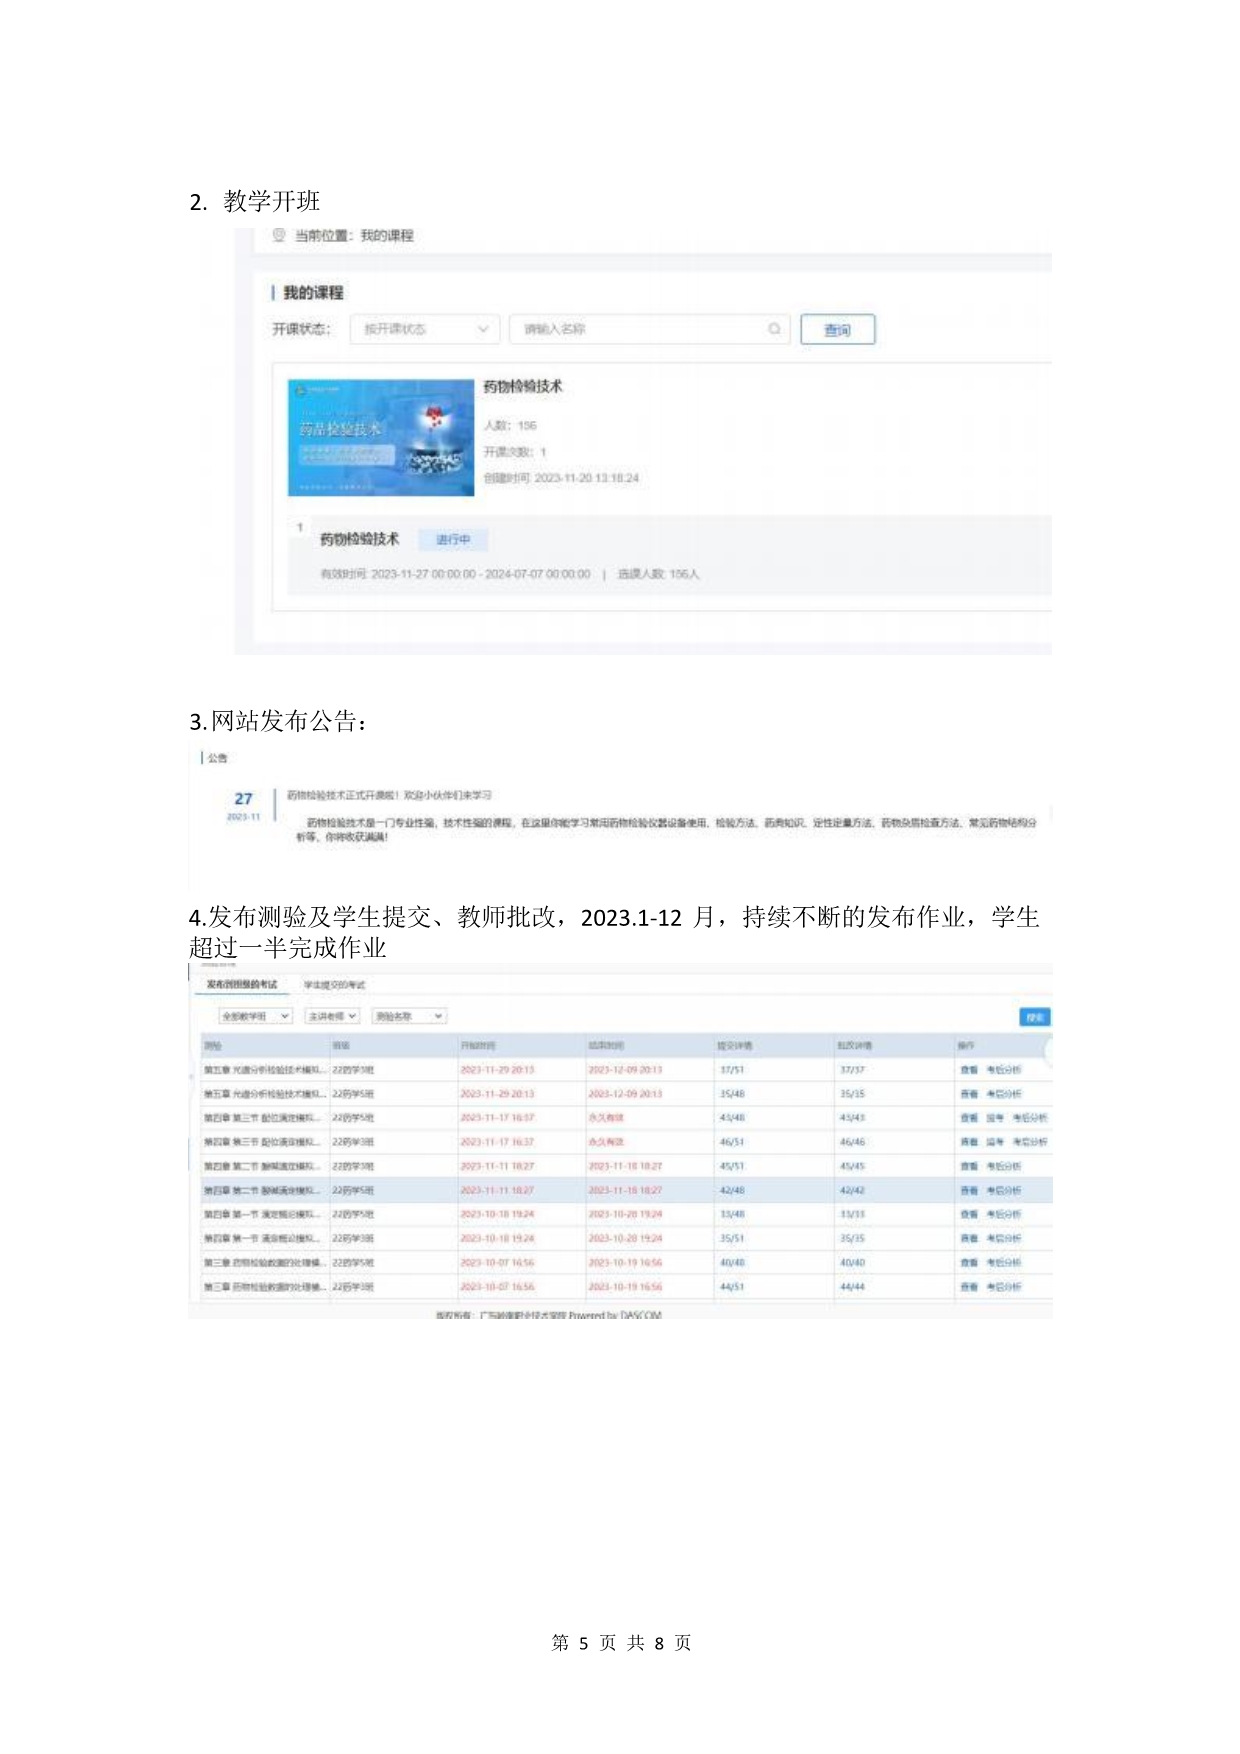Viewport: 1240px width, 1754px height.
Task: Click the magnifier icon in the name search box
Action: (x=774, y=329)
